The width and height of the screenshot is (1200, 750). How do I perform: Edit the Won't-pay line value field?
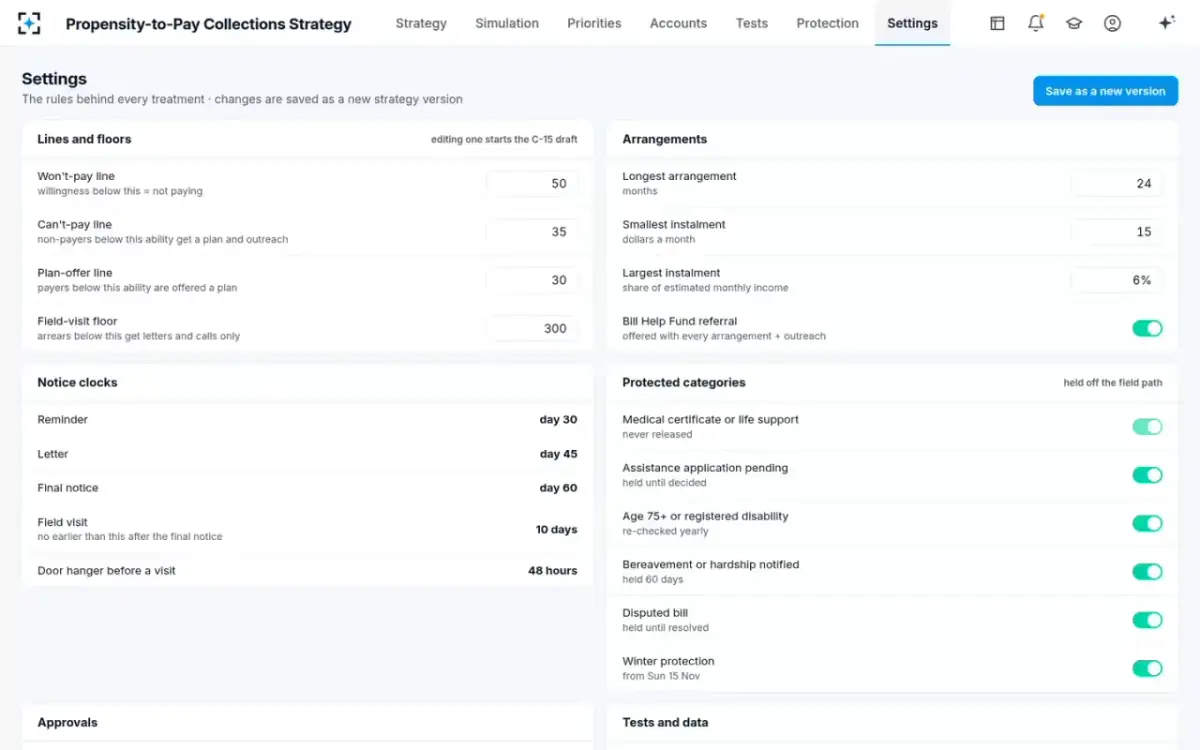click(x=532, y=183)
